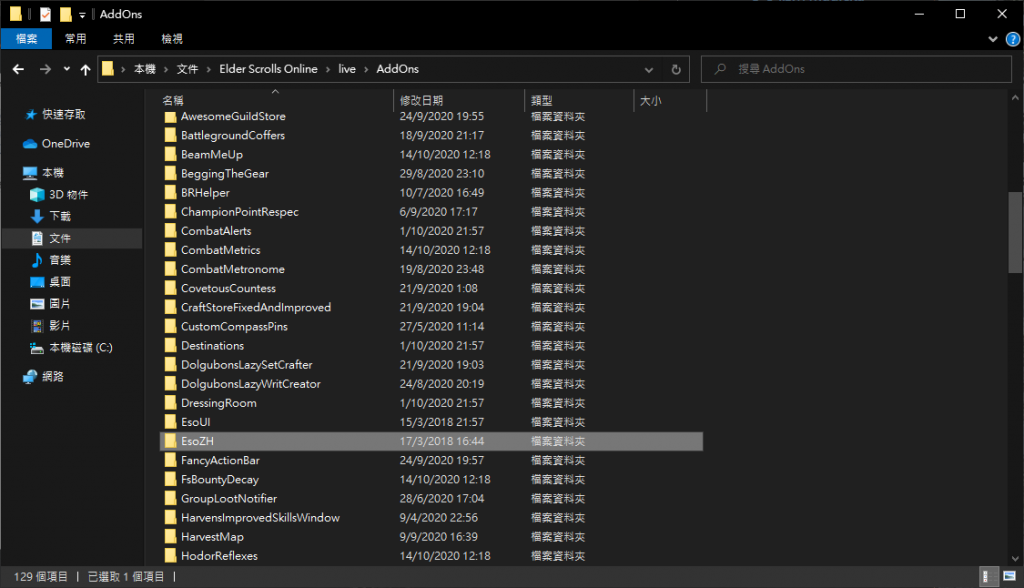Select ChampionPointRespec folder
This screenshot has height=588, width=1024.
coord(240,212)
